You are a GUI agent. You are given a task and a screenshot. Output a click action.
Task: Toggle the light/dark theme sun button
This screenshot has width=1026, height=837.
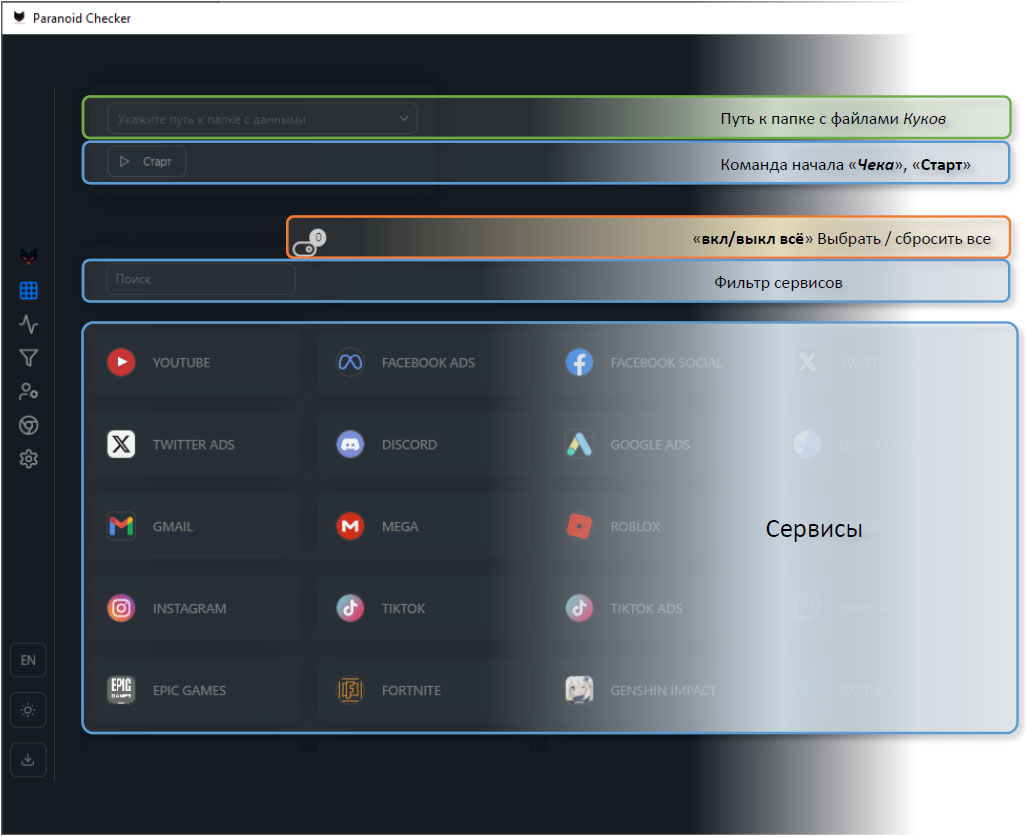(x=28, y=710)
